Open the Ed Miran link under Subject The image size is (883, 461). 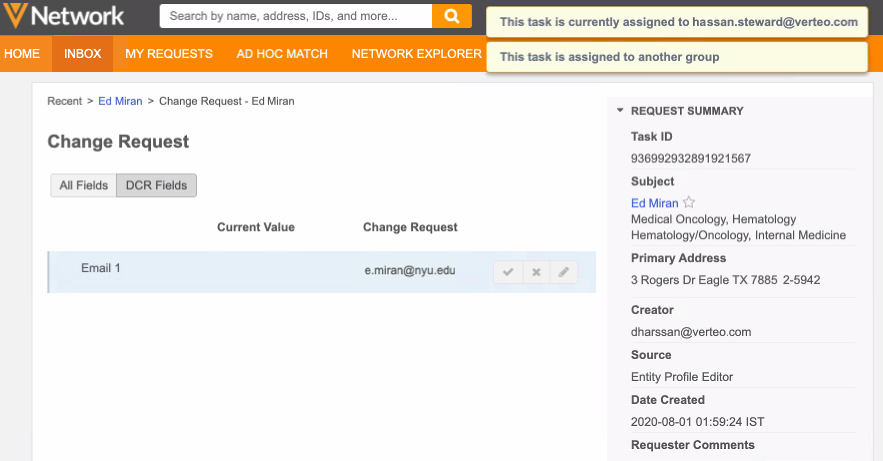coord(654,203)
